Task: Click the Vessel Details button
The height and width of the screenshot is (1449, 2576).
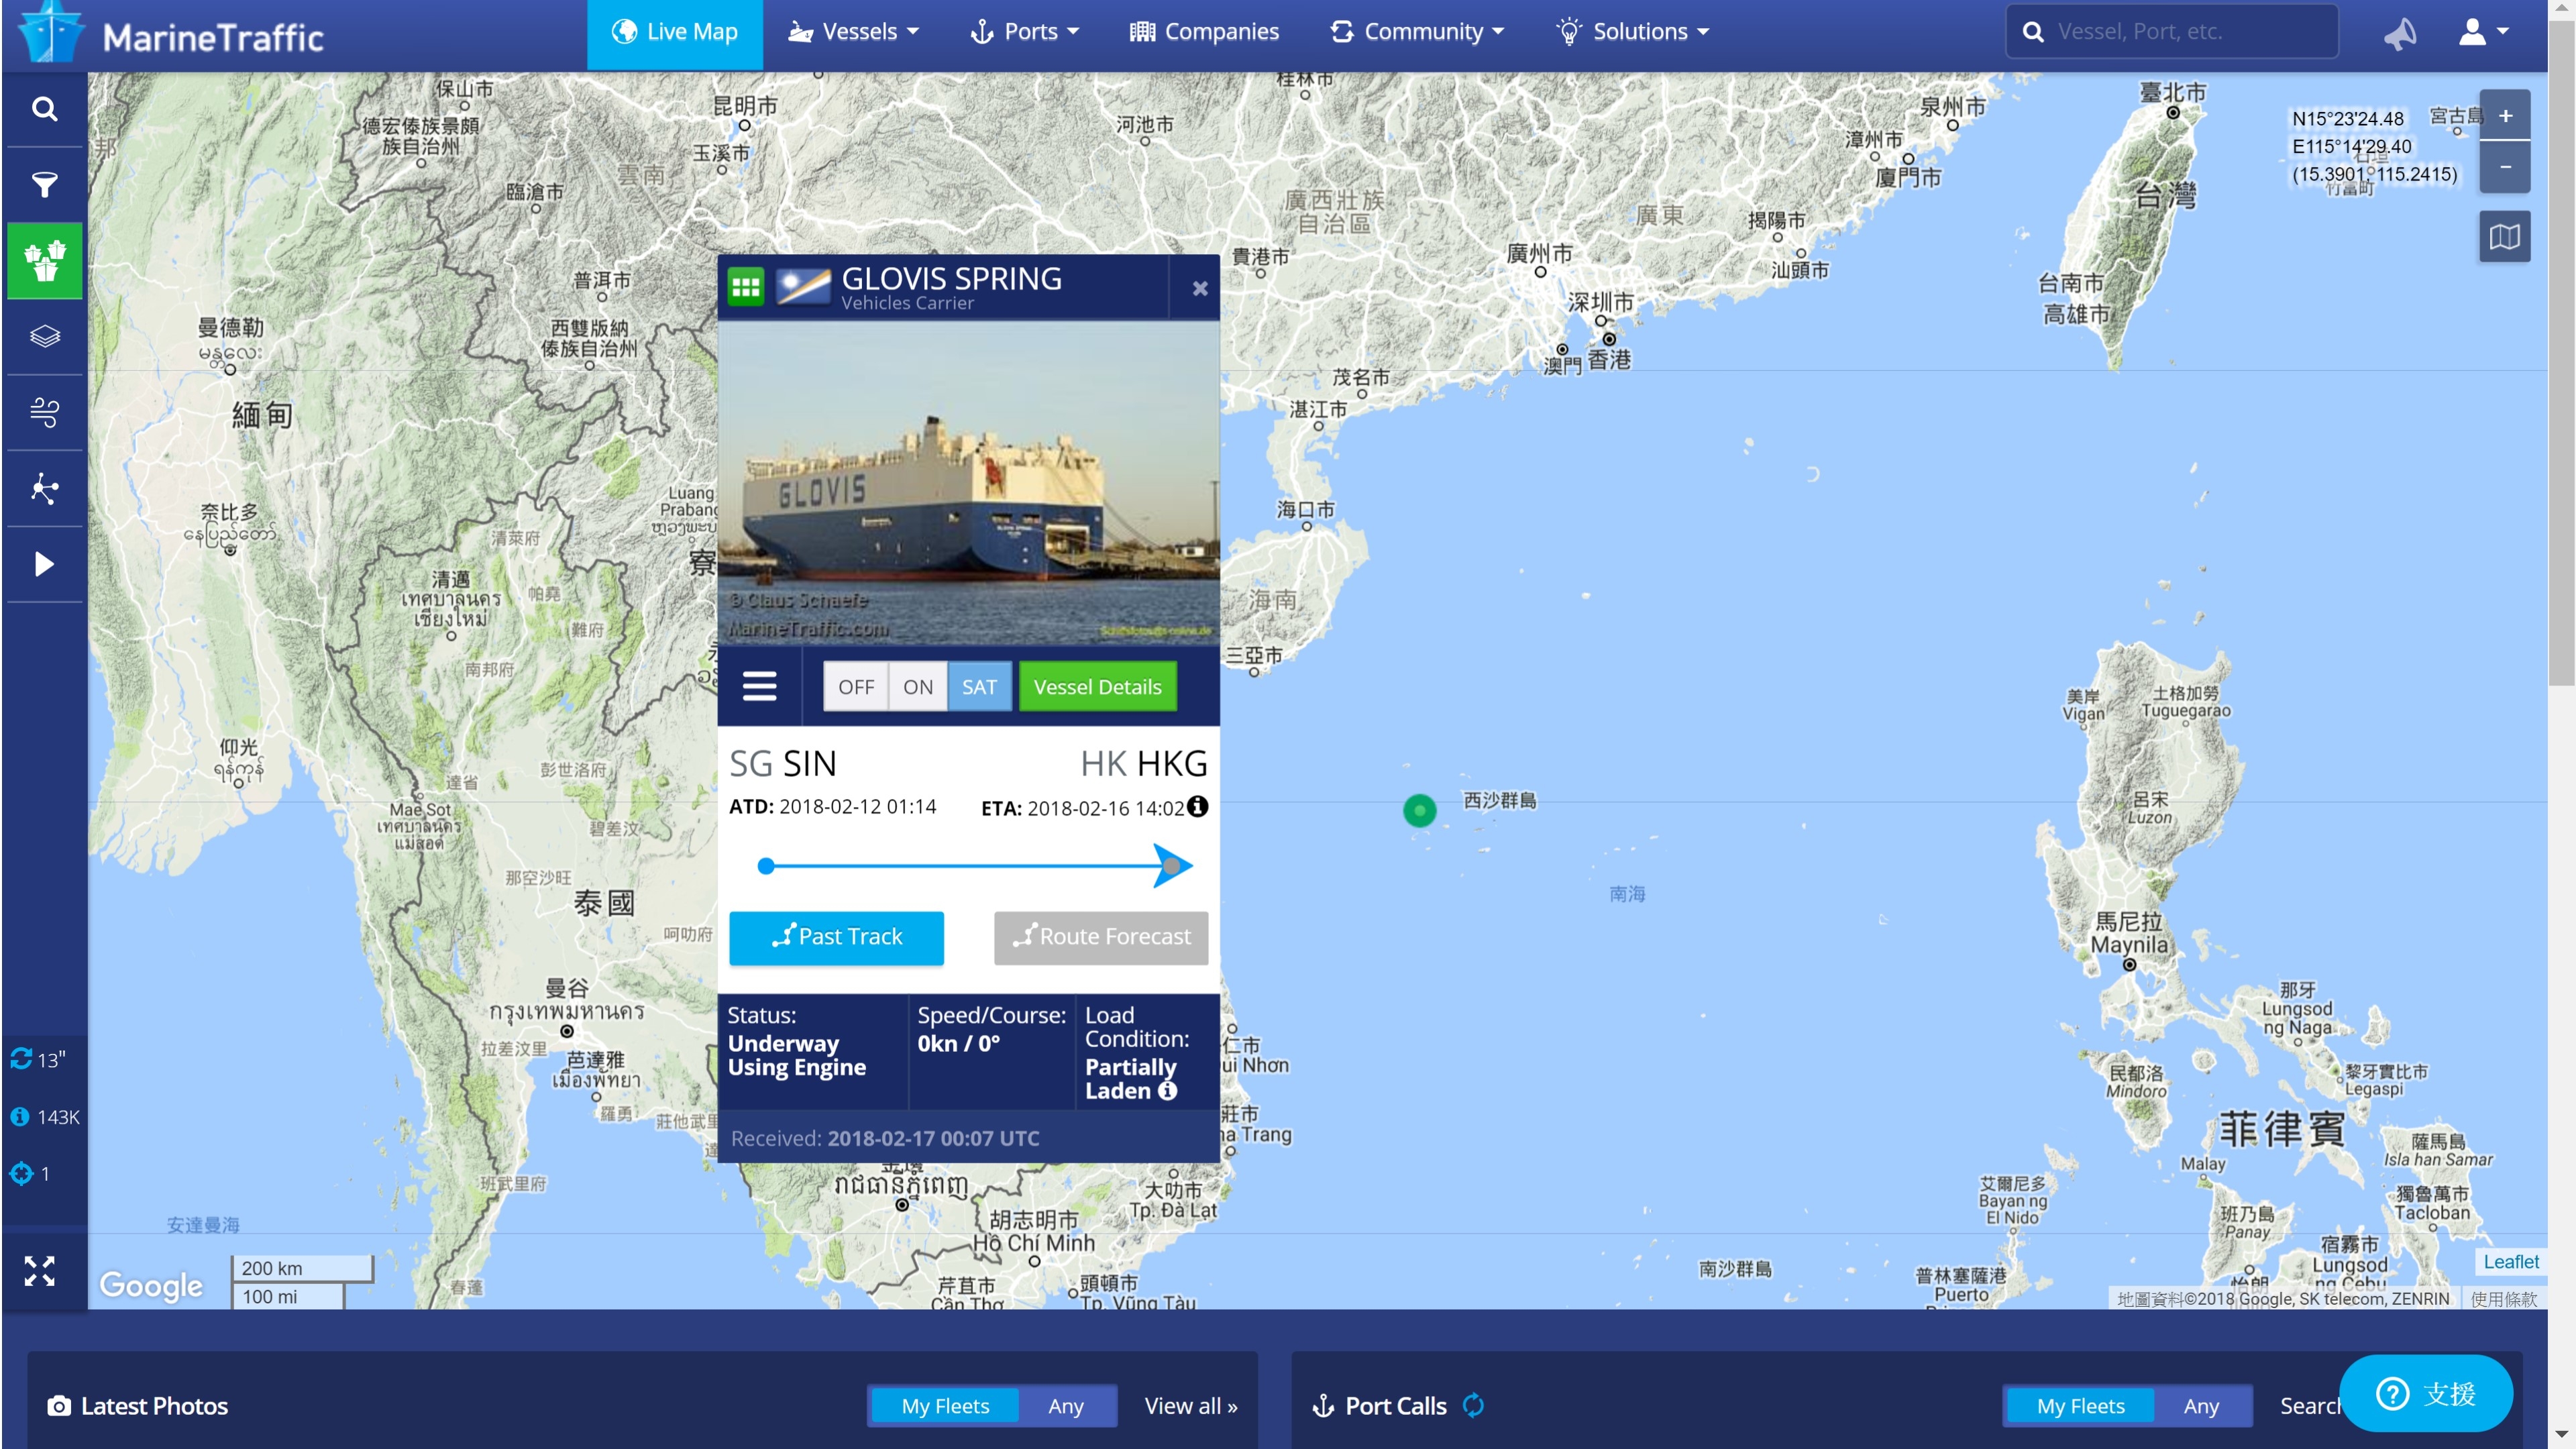Action: click(1097, 687)
